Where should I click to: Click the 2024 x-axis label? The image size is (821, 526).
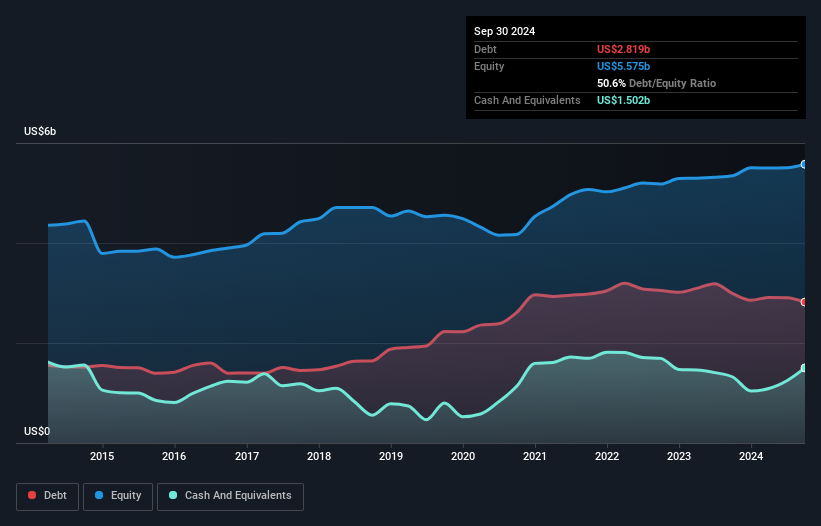point(751,456)
